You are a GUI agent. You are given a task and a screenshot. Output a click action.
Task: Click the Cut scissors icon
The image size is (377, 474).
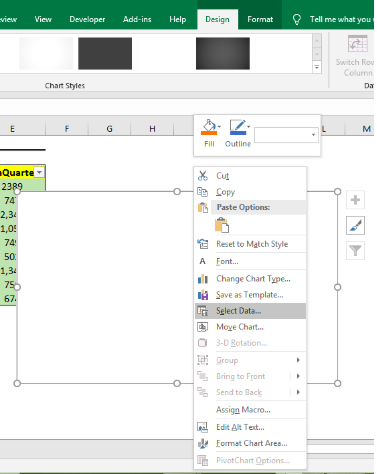click(x=203, y=176)
